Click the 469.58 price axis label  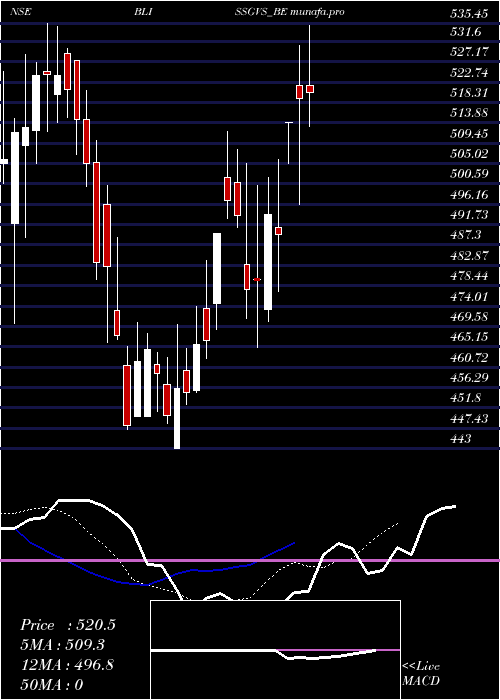[469, 317]
